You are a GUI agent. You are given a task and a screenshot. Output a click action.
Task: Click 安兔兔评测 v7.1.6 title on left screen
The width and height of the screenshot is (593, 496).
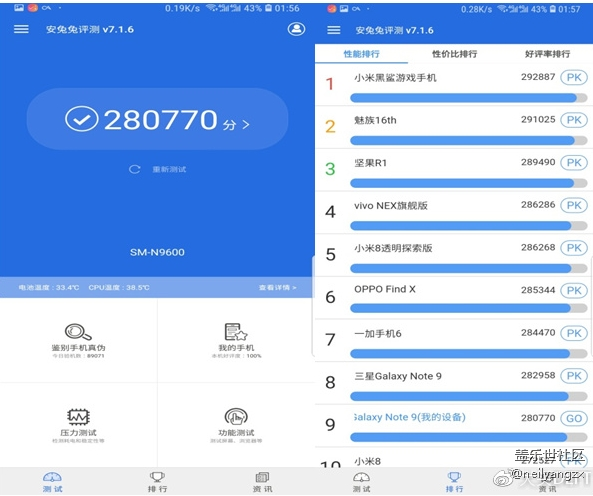click(90, 29)
